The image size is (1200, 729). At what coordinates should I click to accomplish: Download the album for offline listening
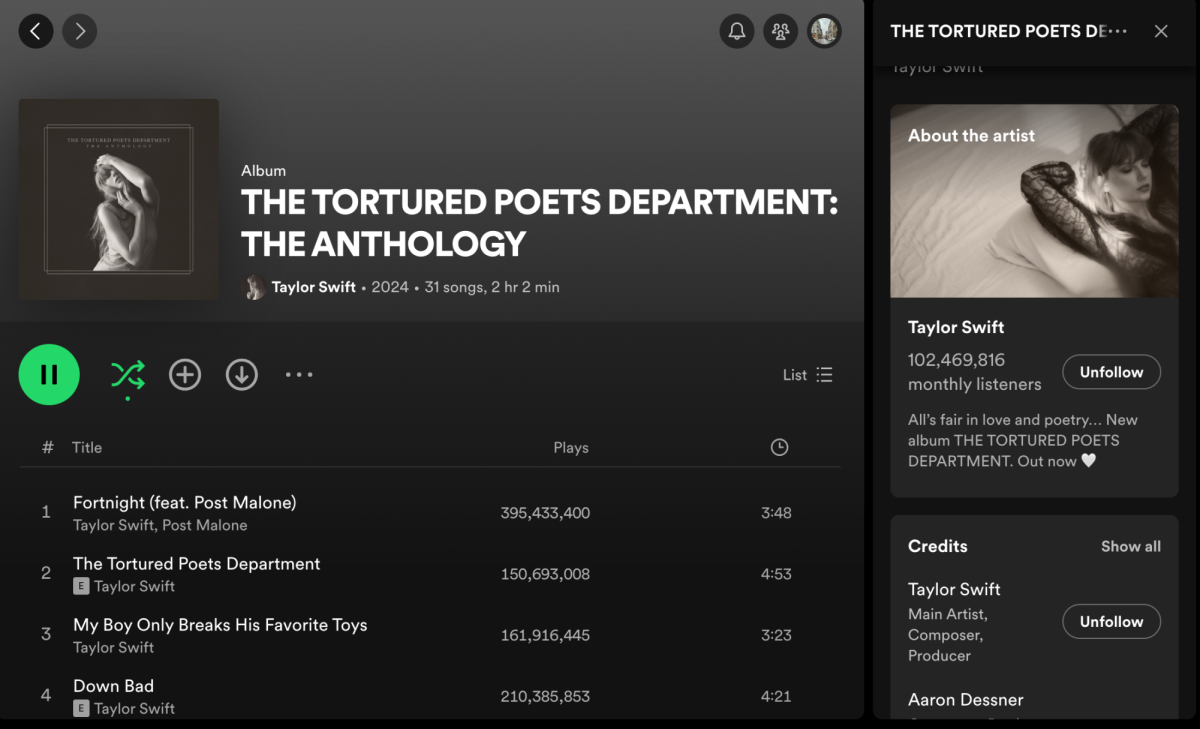coord(242,375)
